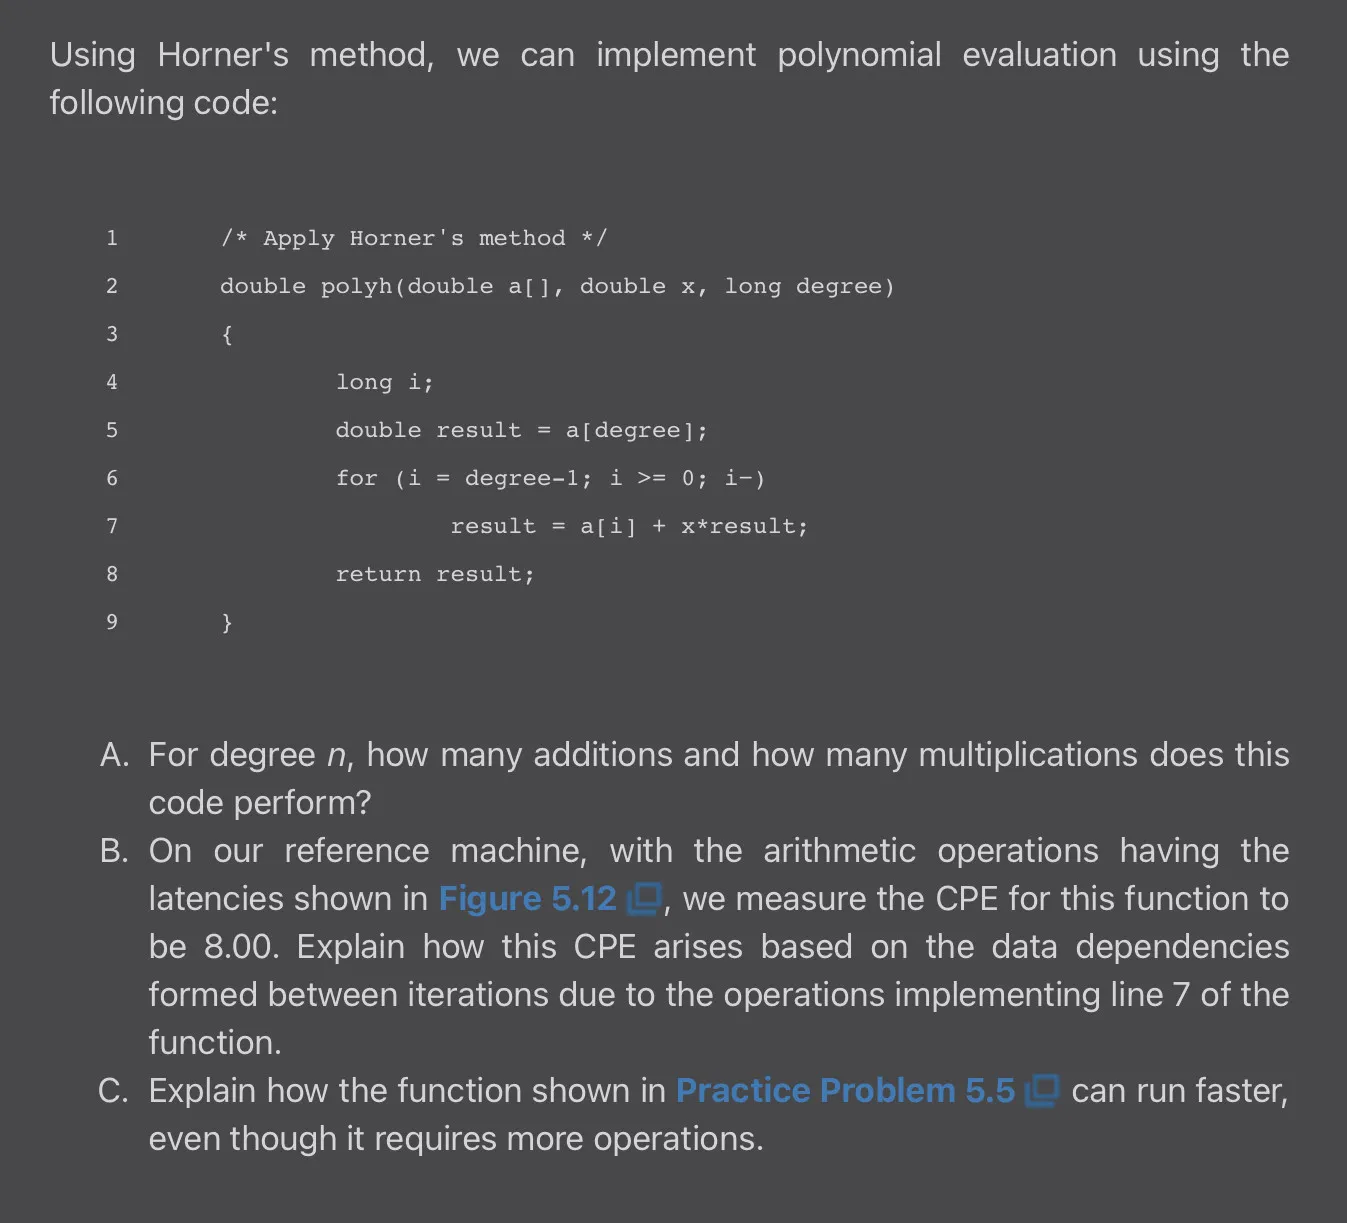Click the 'double result = a[degree];' line
Viewport: 1347px width, 1223px height.
[x=522, y=430]
